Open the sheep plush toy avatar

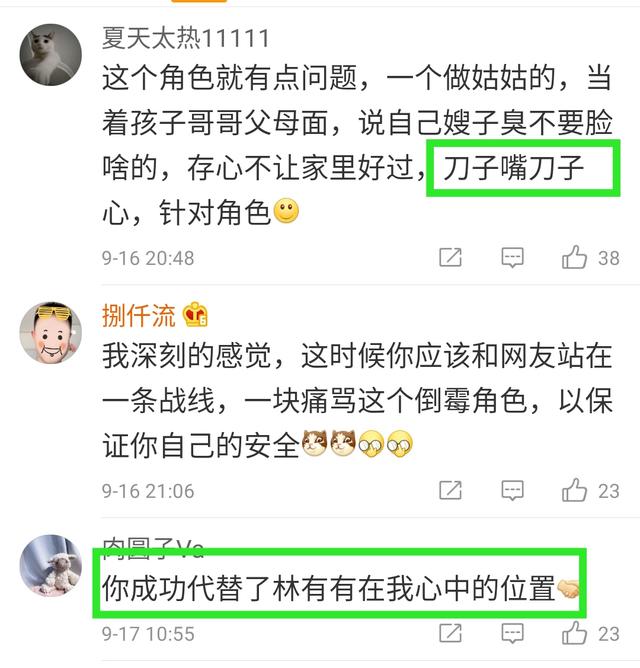(x=51, y=566)
